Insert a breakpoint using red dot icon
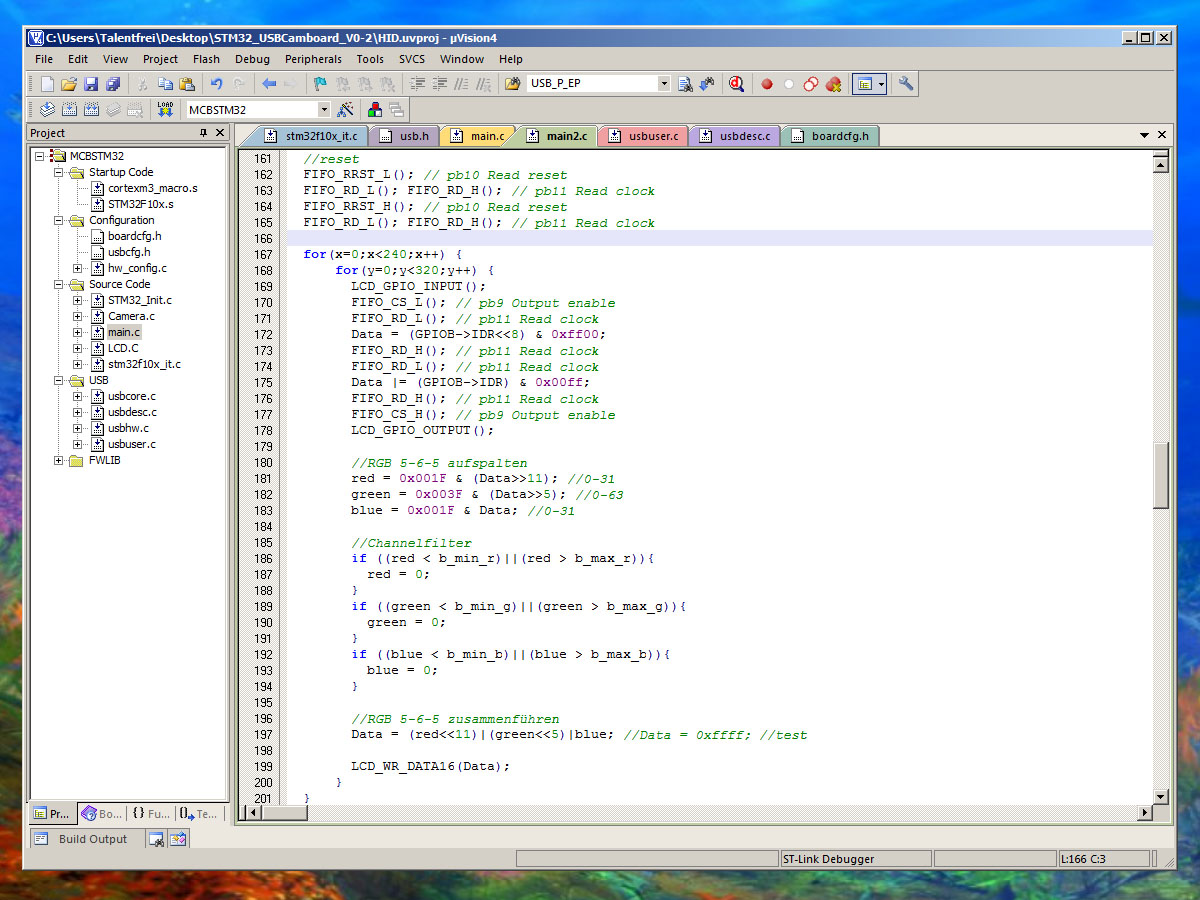Screen dimensions: 1200x900 pos(767,85)
